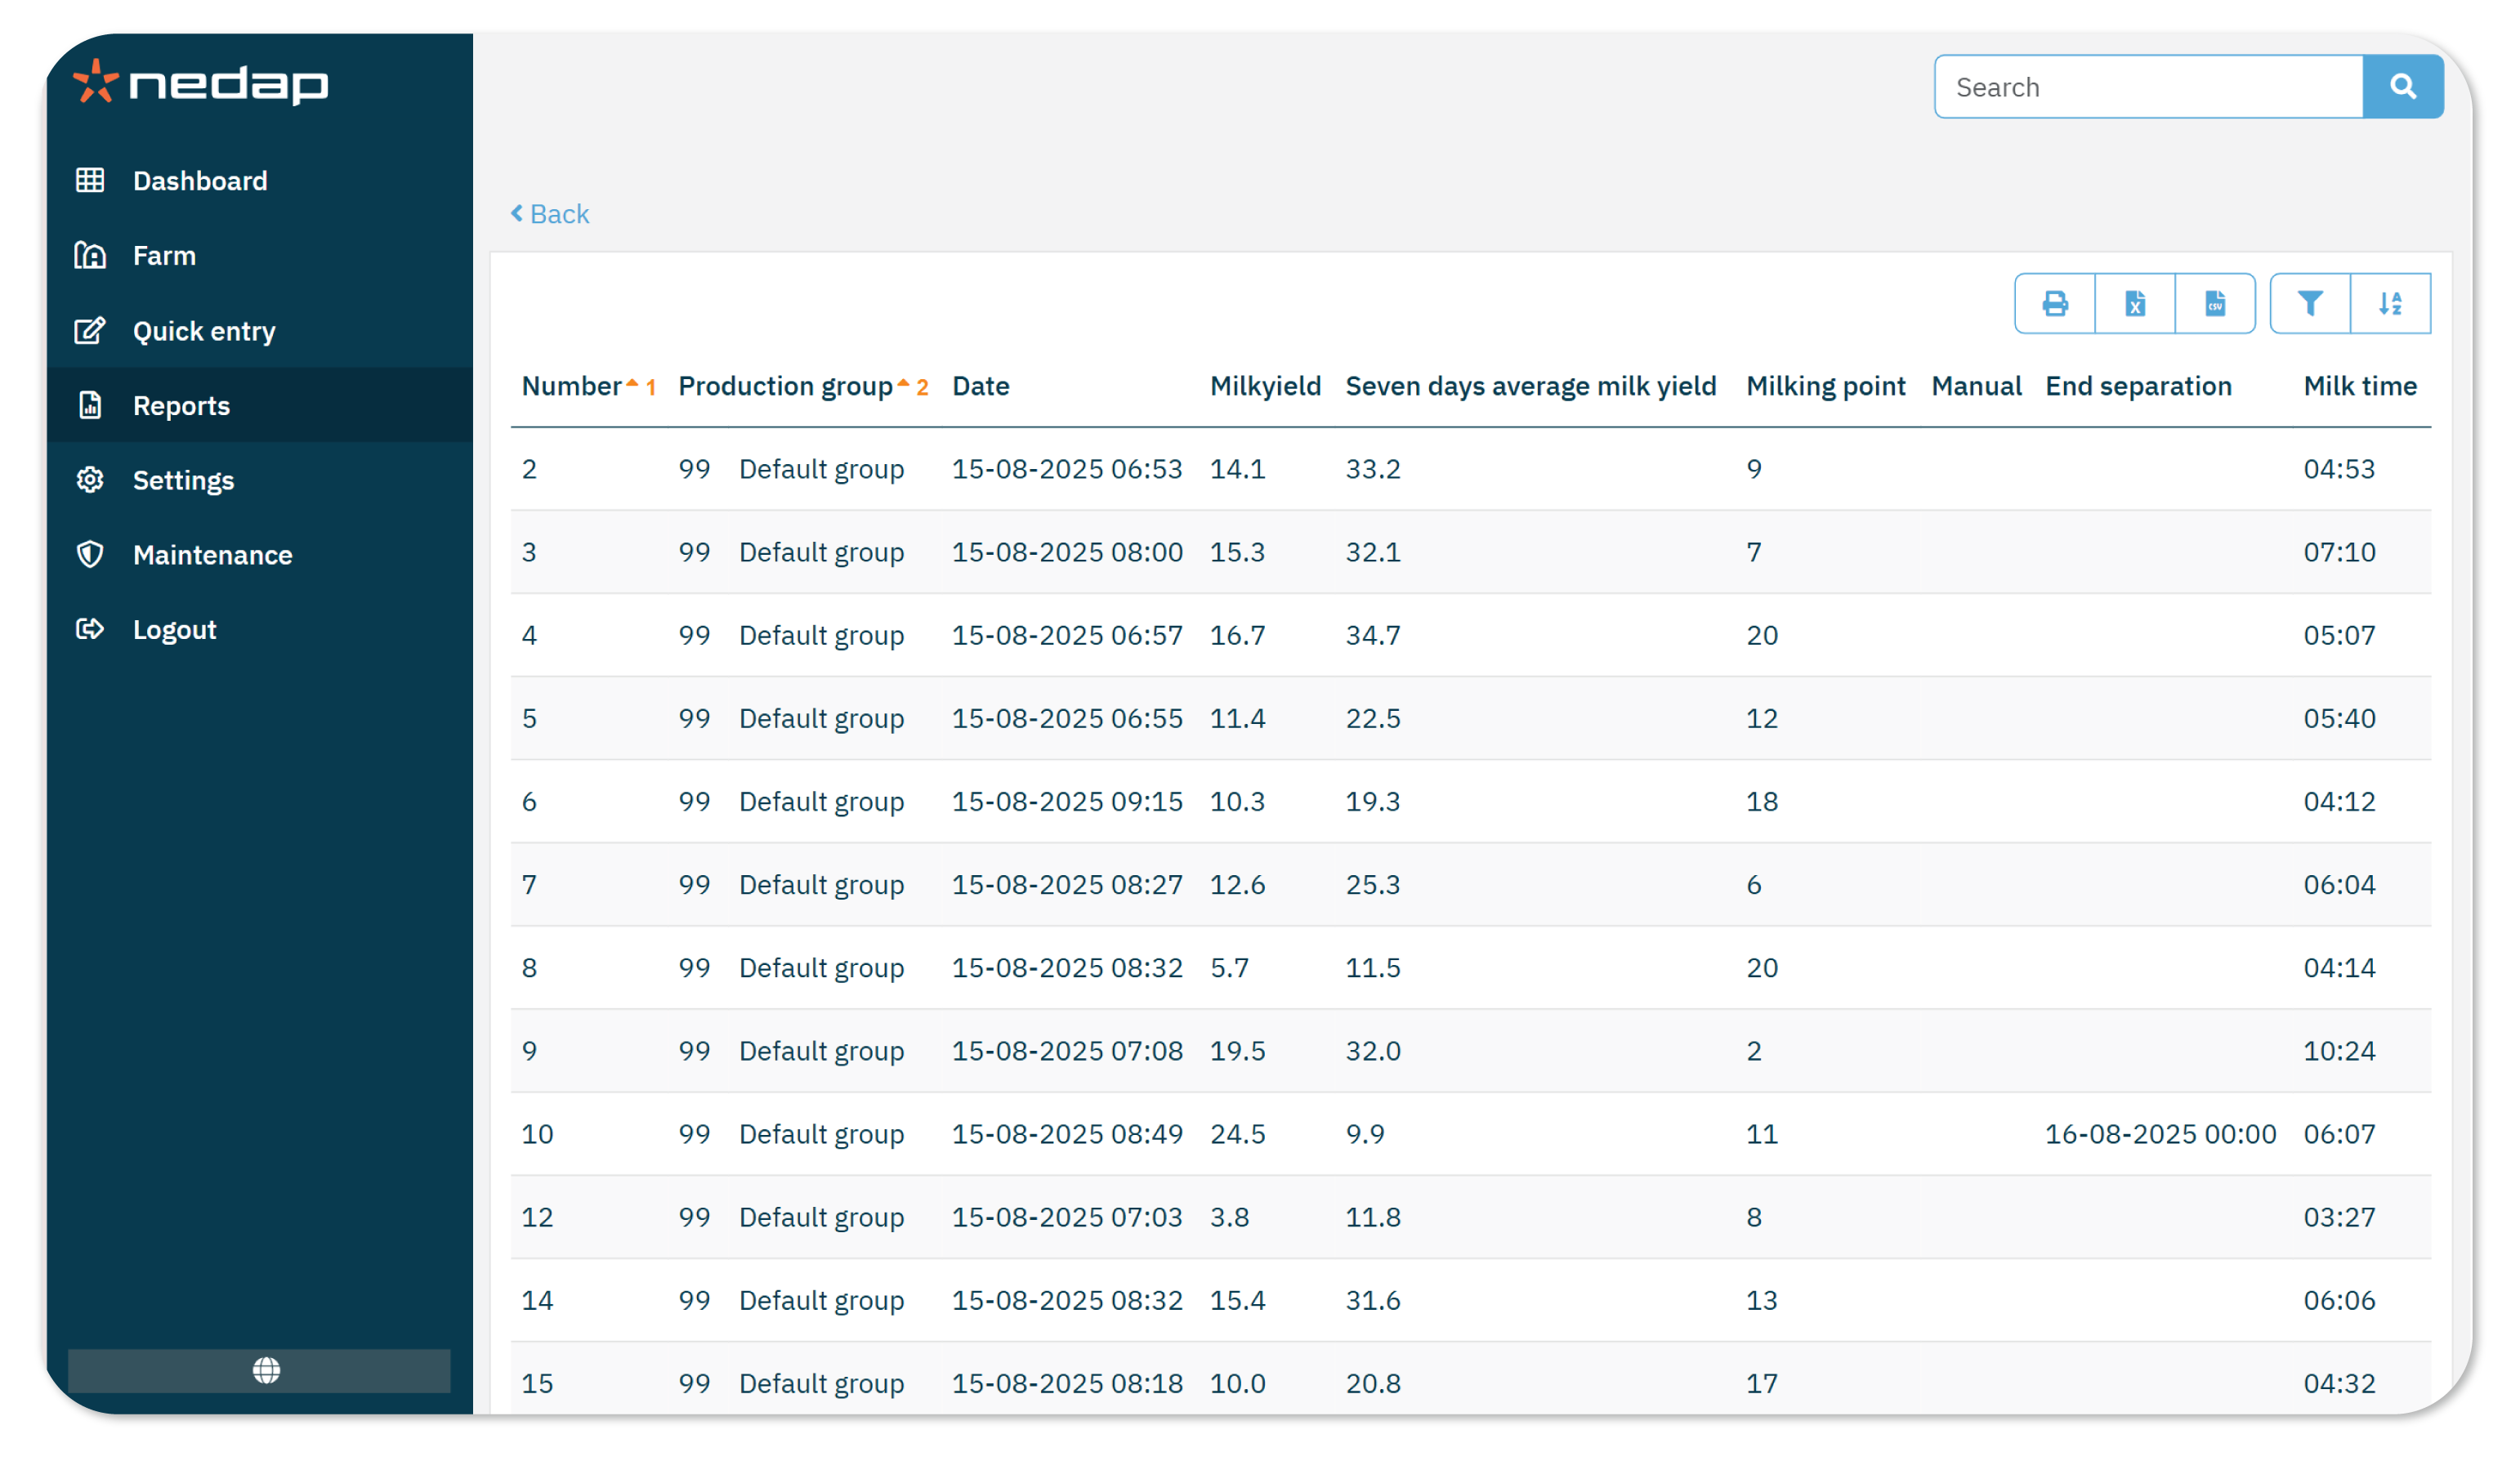Export report as CSV
The height and width of the screenshot is (1461, 2520).
[2215, 304]
